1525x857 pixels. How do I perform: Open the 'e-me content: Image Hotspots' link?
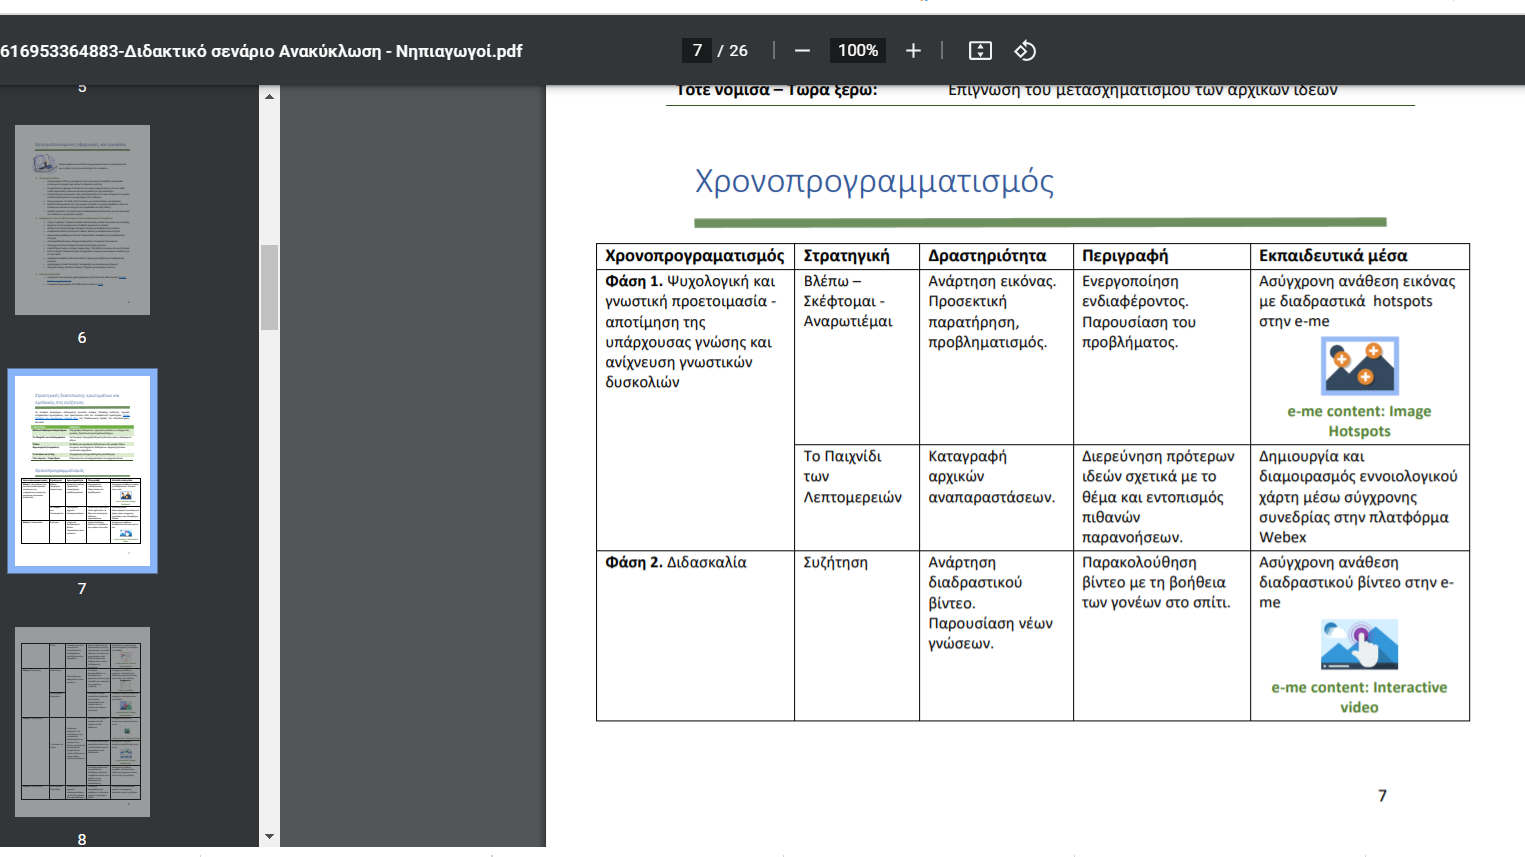tap(1359, 421)
